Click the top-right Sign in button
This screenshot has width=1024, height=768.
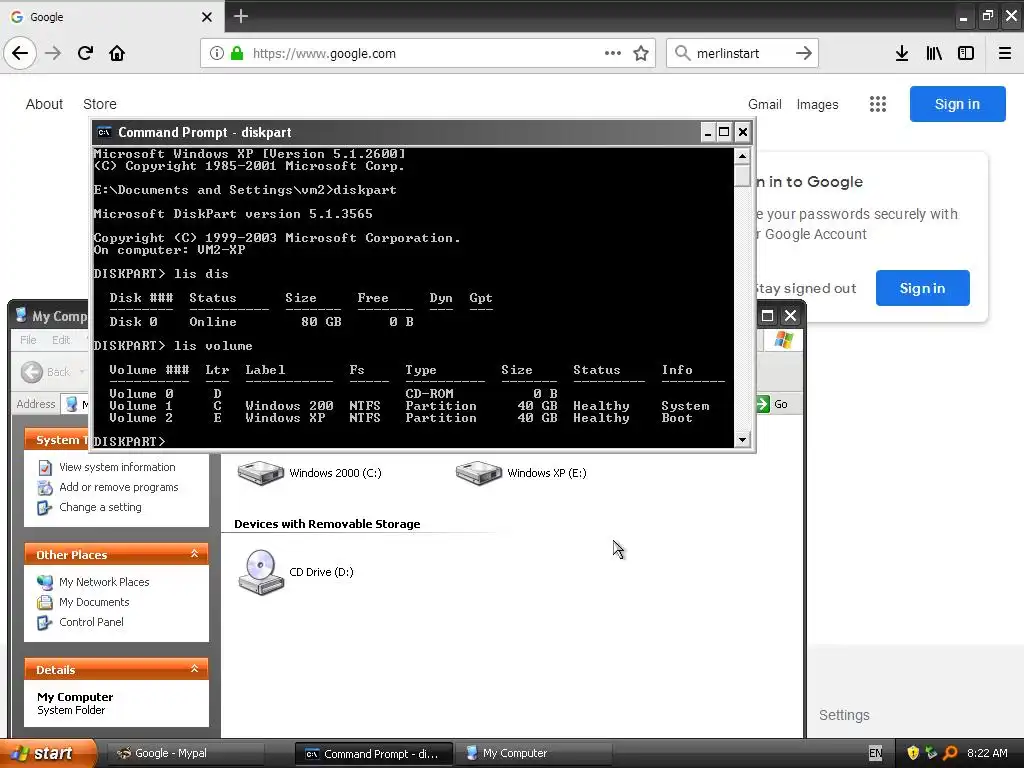pos(957,104)
